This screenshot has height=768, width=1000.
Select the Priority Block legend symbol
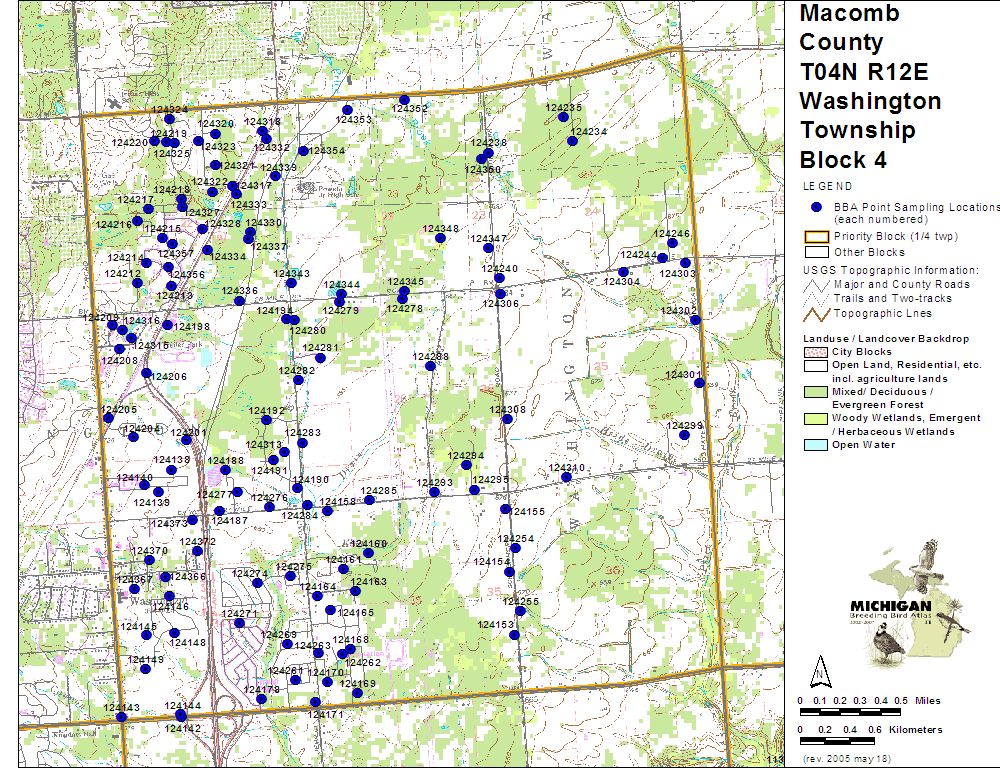point(817,237)
